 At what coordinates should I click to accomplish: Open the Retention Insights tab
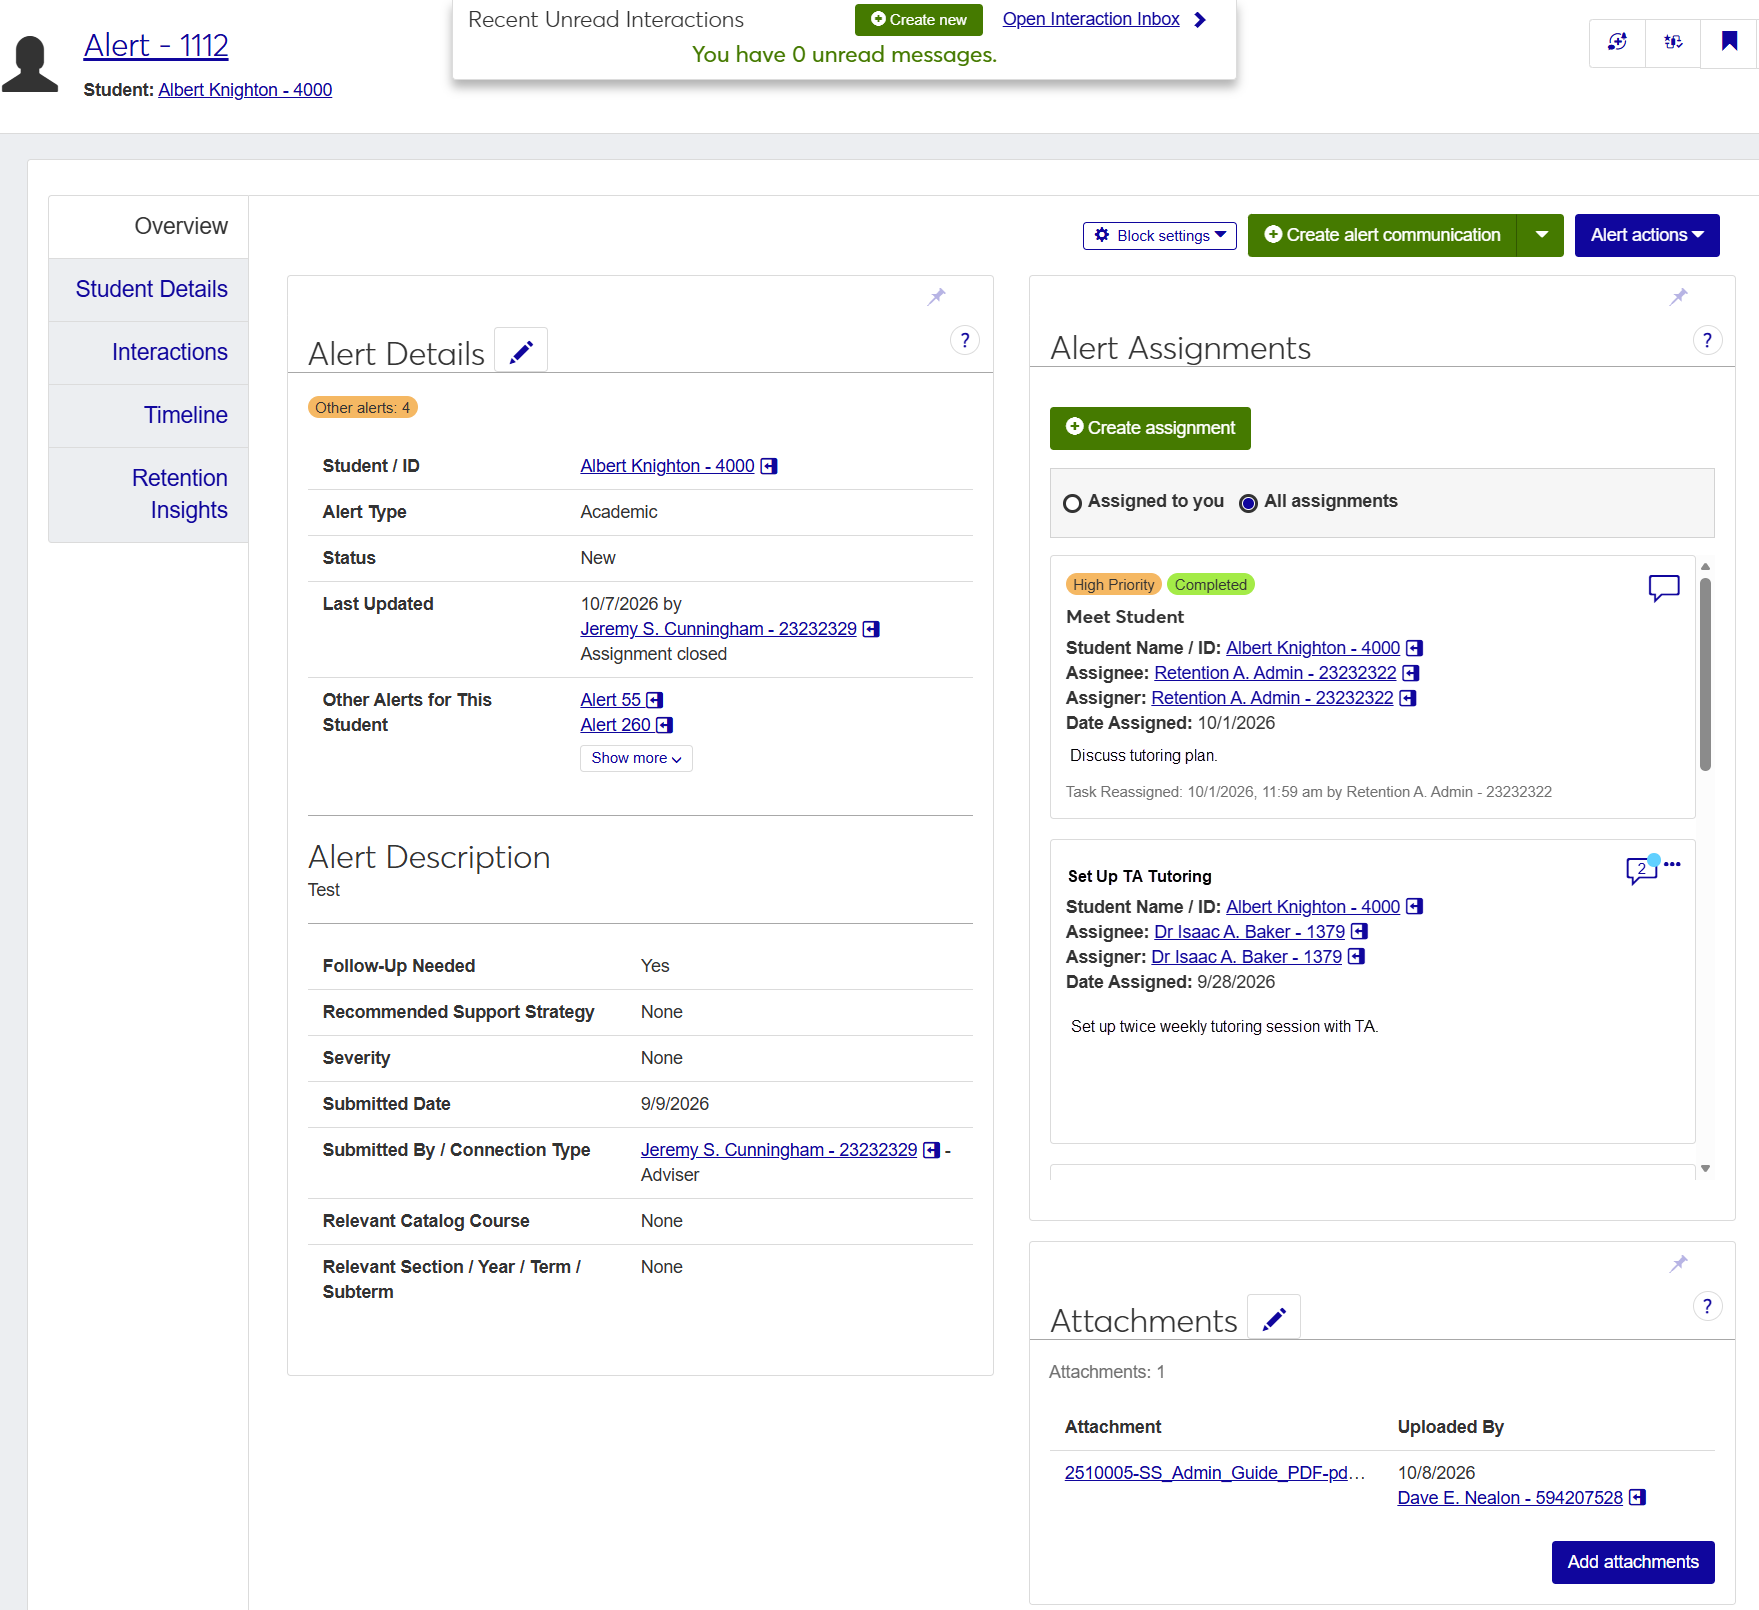[x=180, y=494]
